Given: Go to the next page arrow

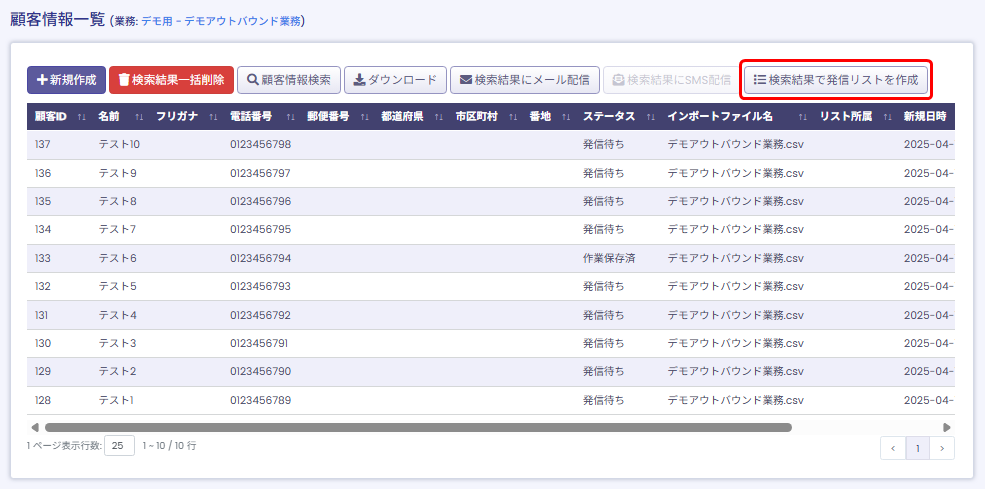Looking at the screenshot, I should (x=941, y=448).
